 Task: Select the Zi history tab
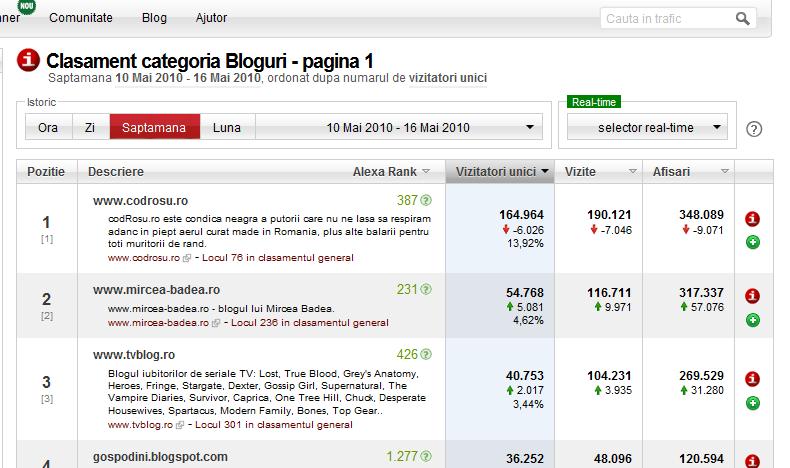tap(91, 127)
